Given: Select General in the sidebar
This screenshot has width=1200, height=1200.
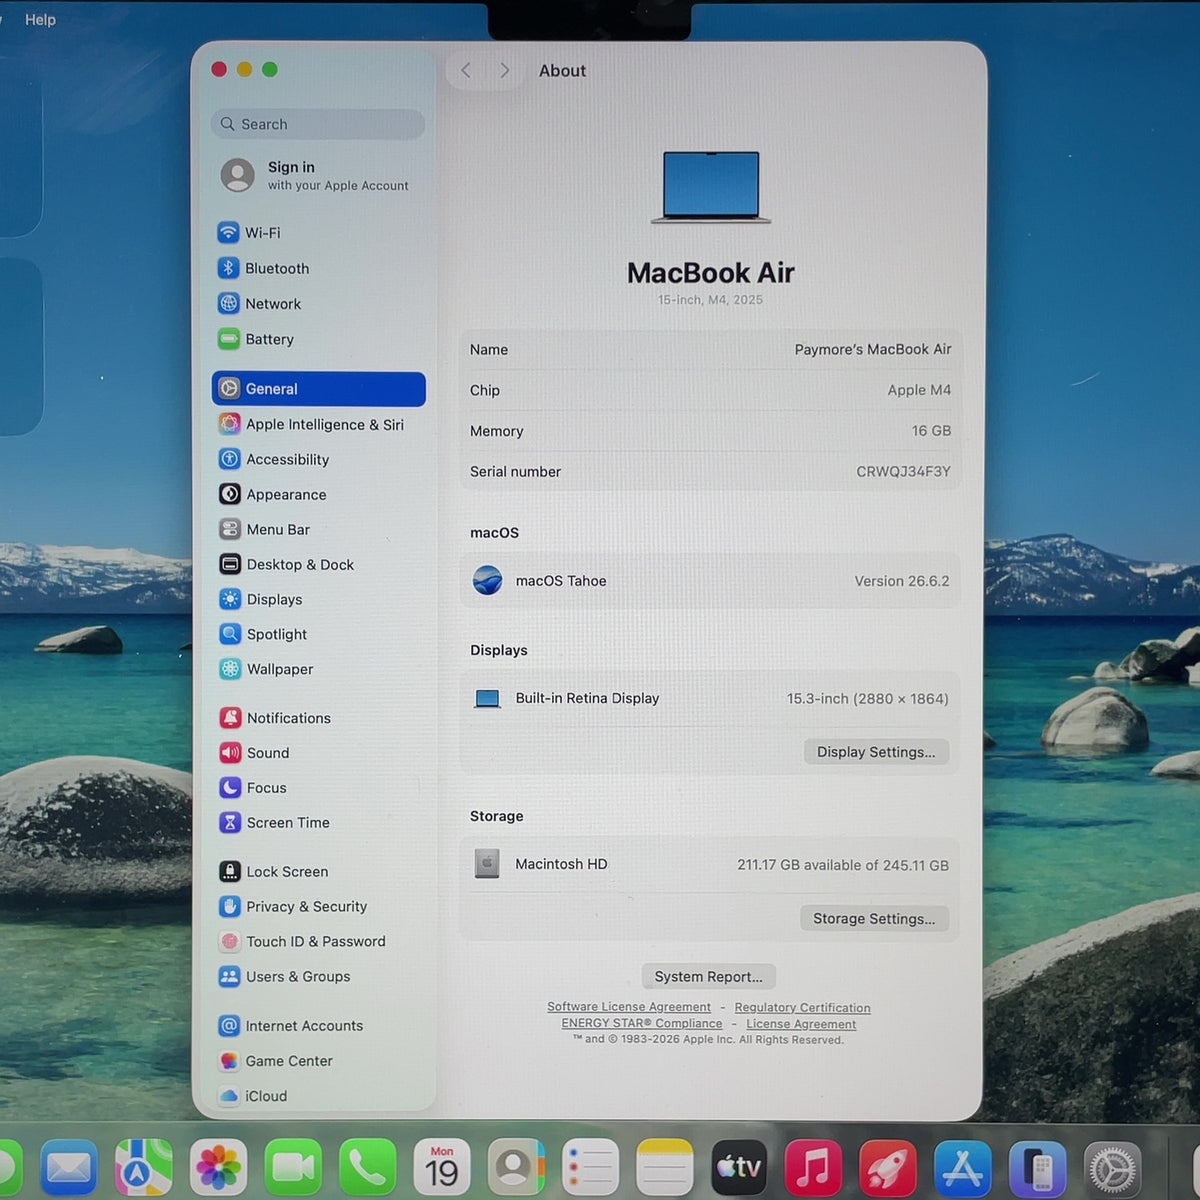Looking at the screenshot, I should coord(319,389).
